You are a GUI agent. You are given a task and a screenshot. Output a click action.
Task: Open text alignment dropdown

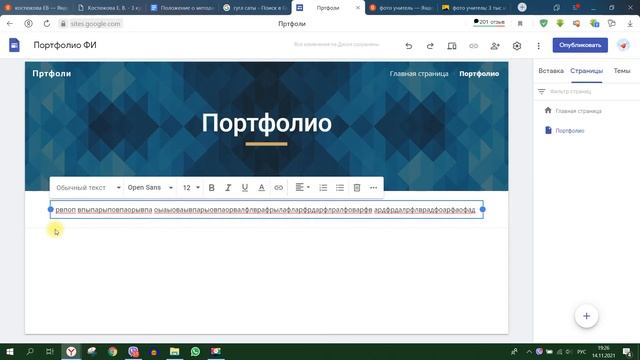(x=302, y=187)
